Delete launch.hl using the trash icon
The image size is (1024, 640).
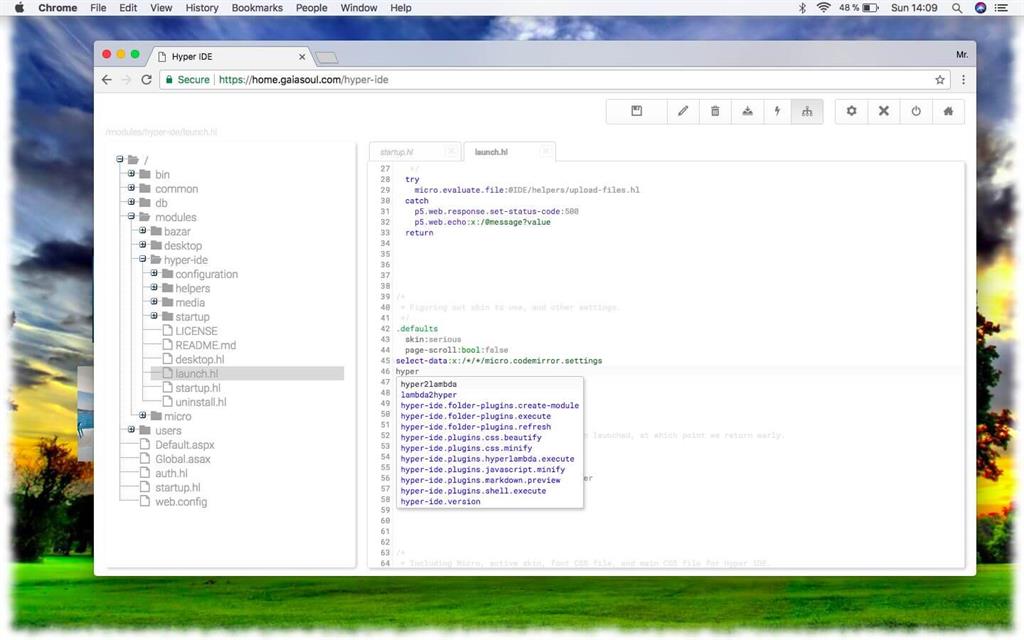714,111
